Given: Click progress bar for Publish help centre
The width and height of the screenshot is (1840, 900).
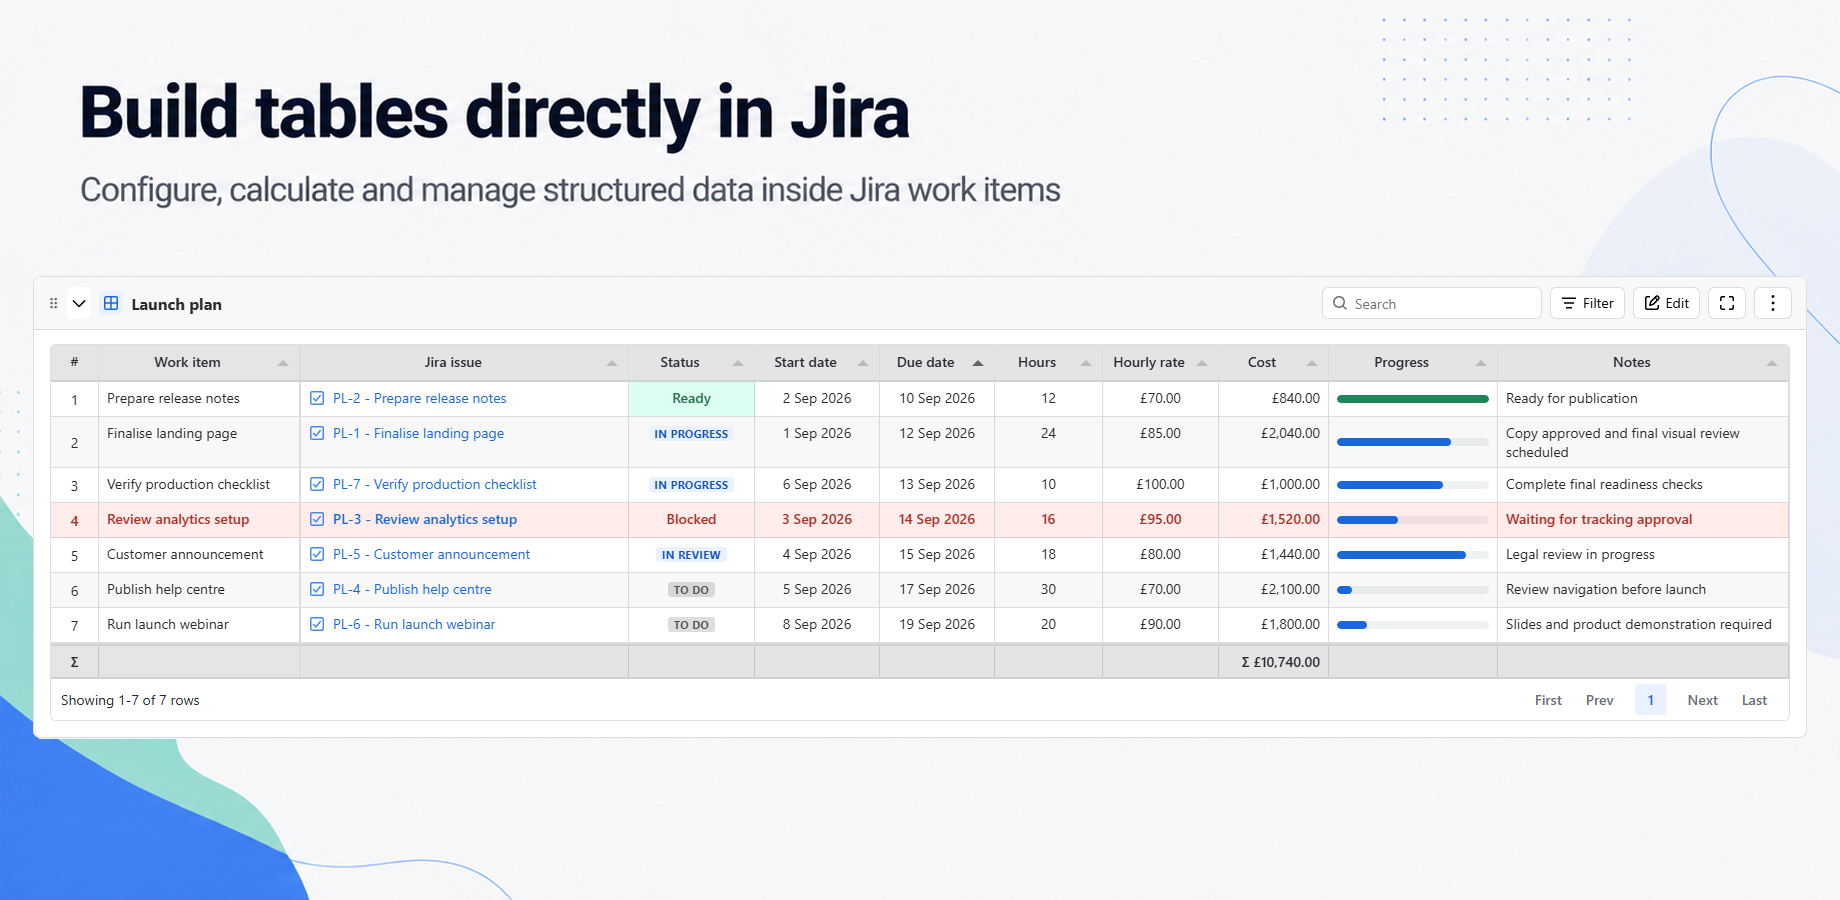Looking at the screenshot, I should click(x=1412, y=590).
